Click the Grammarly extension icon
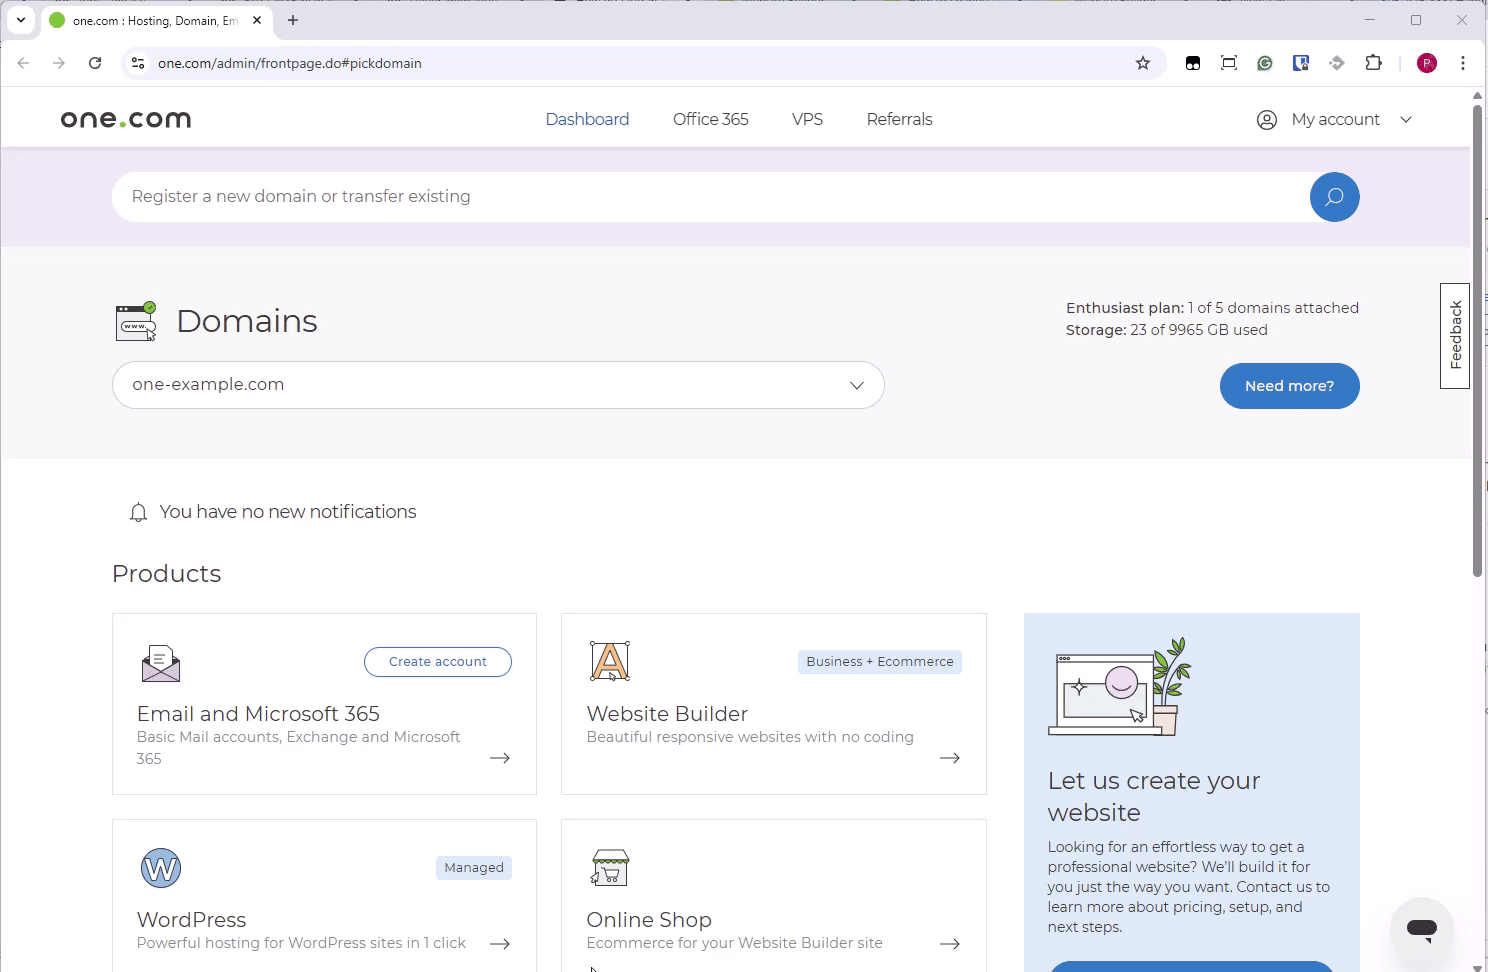The height and width of the screenshot is (972, 1488). (1264, 62)
